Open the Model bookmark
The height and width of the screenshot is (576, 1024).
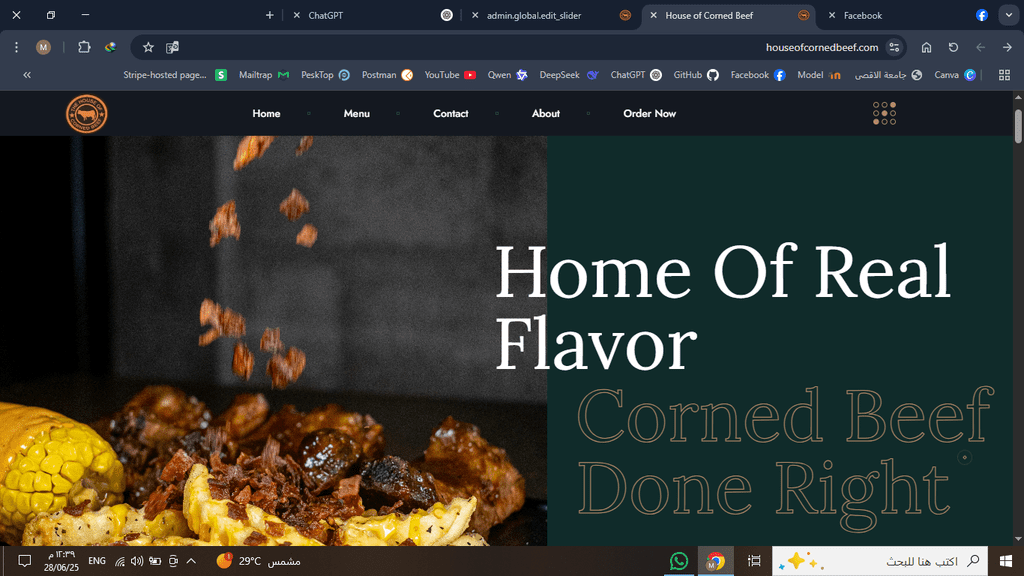(x=819, y=75)
